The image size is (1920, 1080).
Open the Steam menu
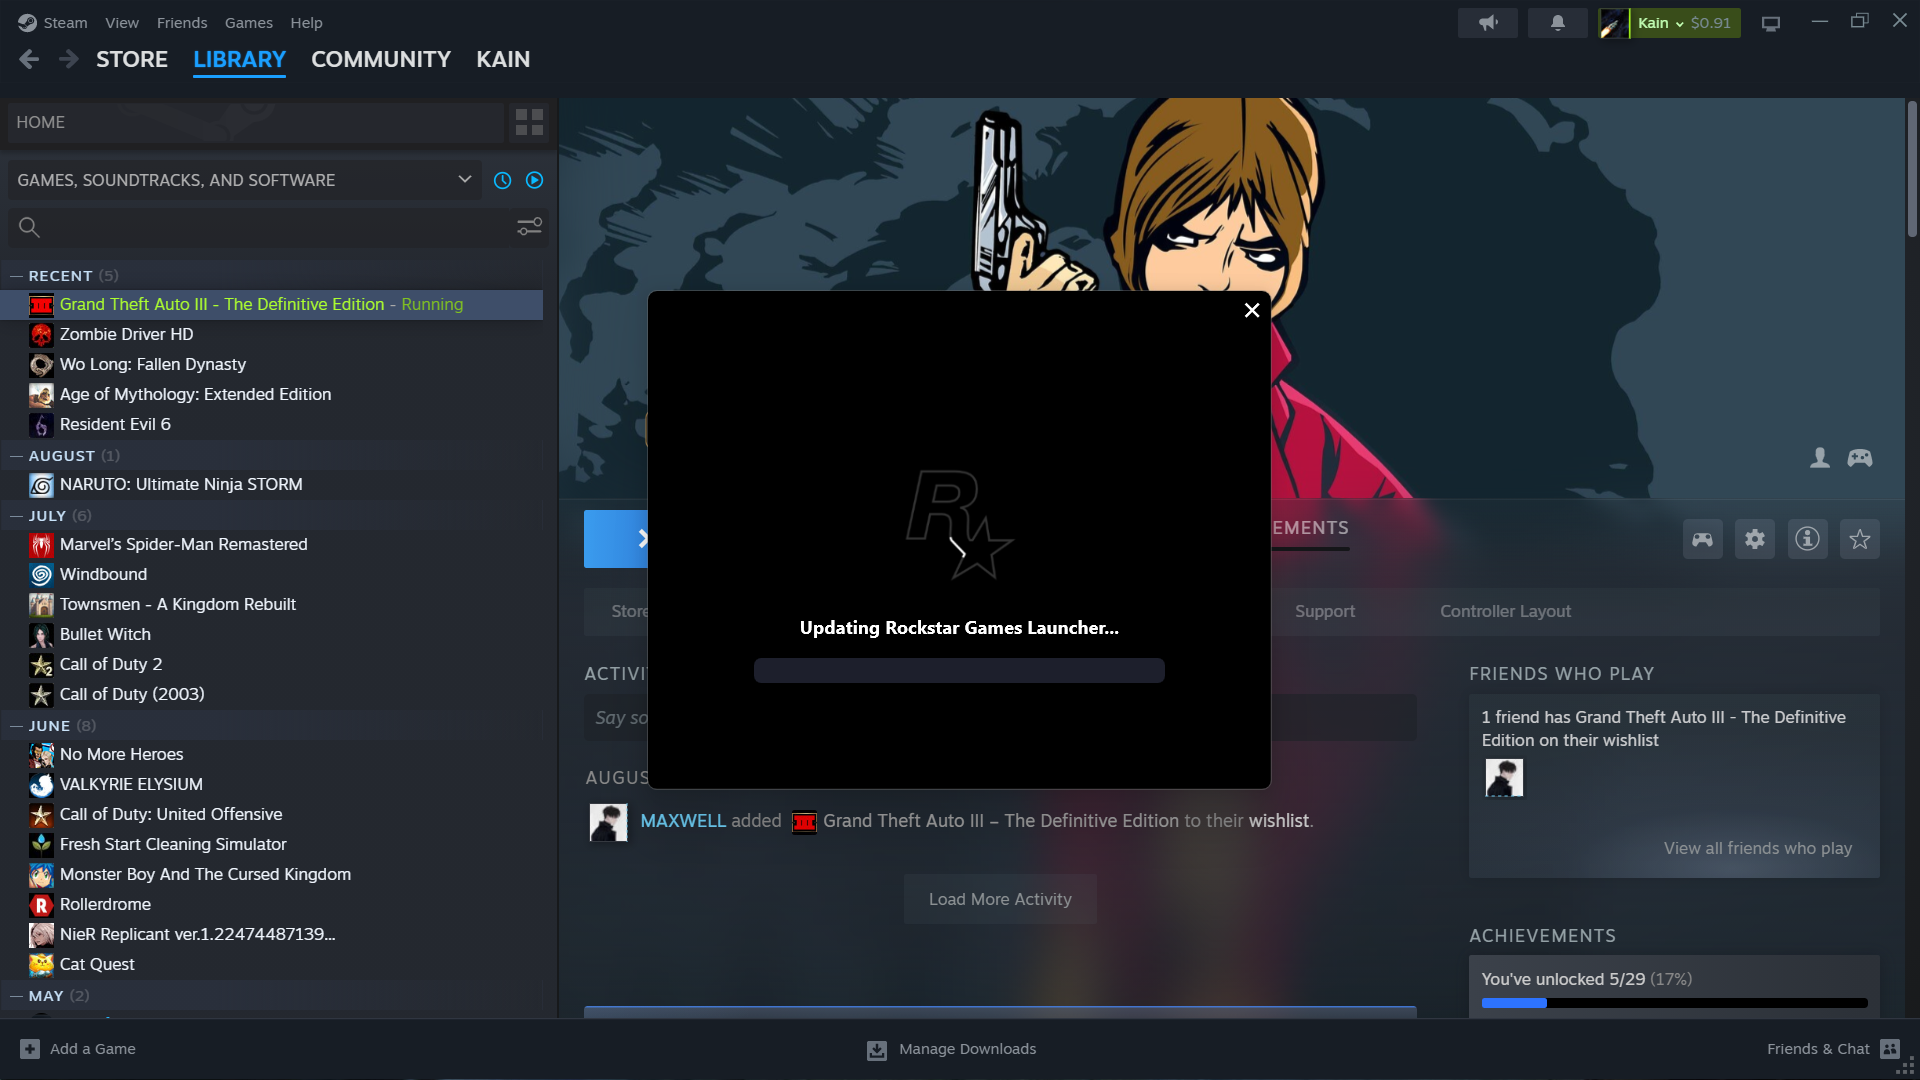coord(65,22)
